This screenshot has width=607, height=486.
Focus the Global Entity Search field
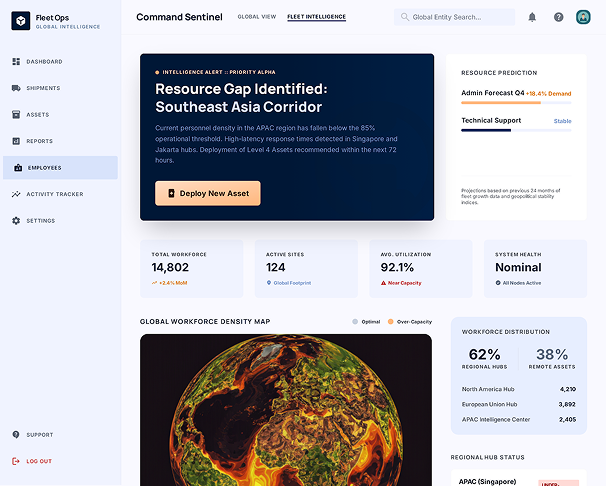pos(454,17)
